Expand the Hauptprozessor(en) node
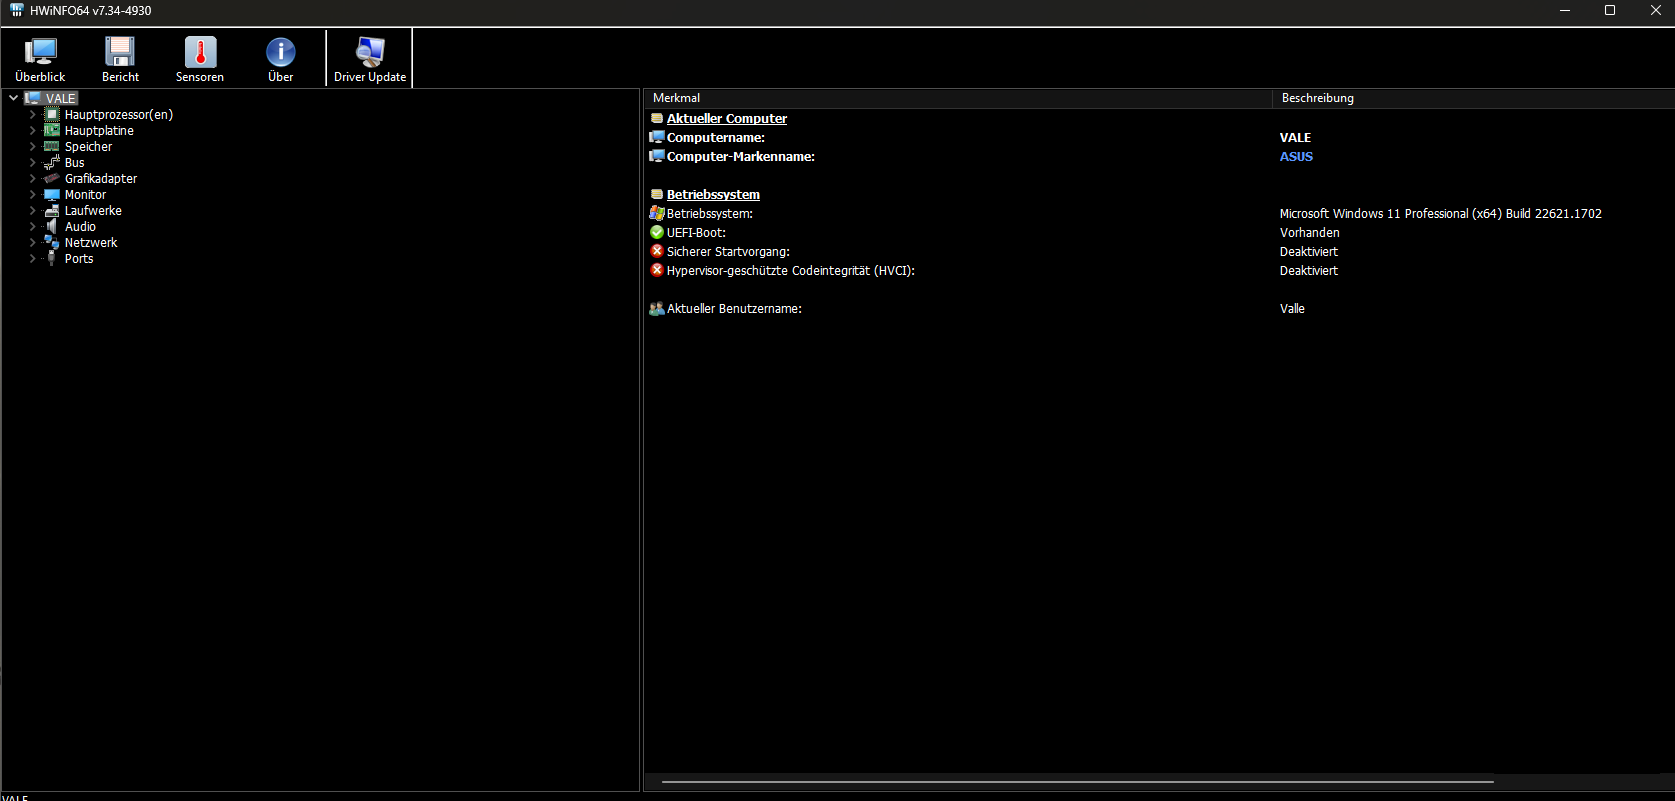This screenshot has width=1675, height=801. (32, 114)
